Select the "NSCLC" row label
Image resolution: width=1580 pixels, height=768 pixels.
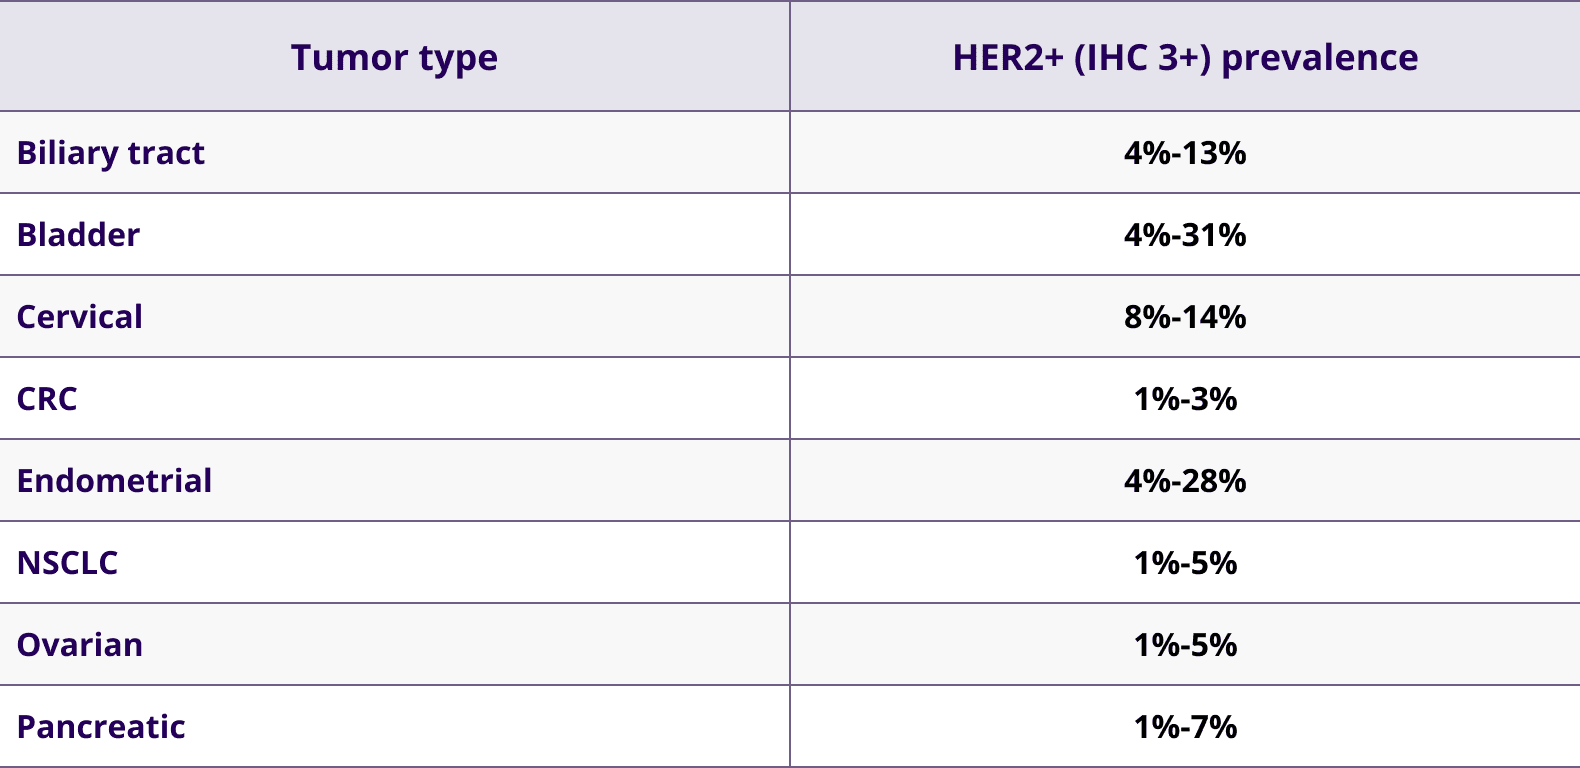68,563
